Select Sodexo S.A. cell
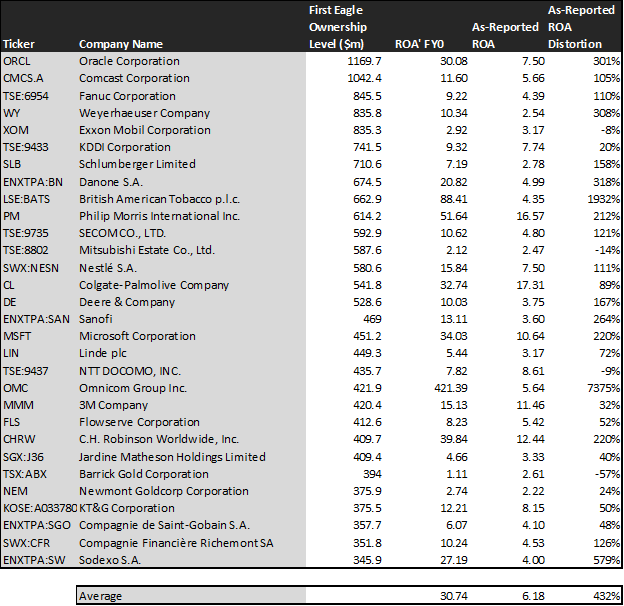The image size is (624, 606). point(110,560)
